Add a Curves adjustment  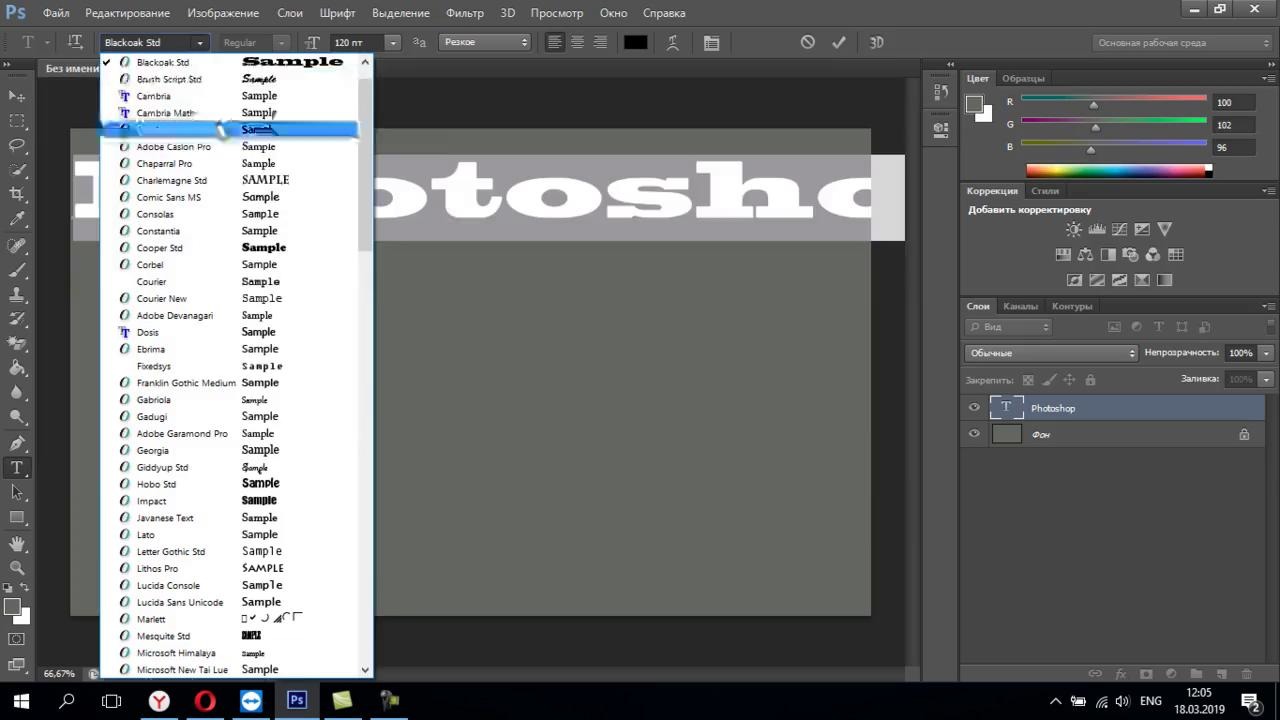pyautogui.click(x=1120, y=229)
